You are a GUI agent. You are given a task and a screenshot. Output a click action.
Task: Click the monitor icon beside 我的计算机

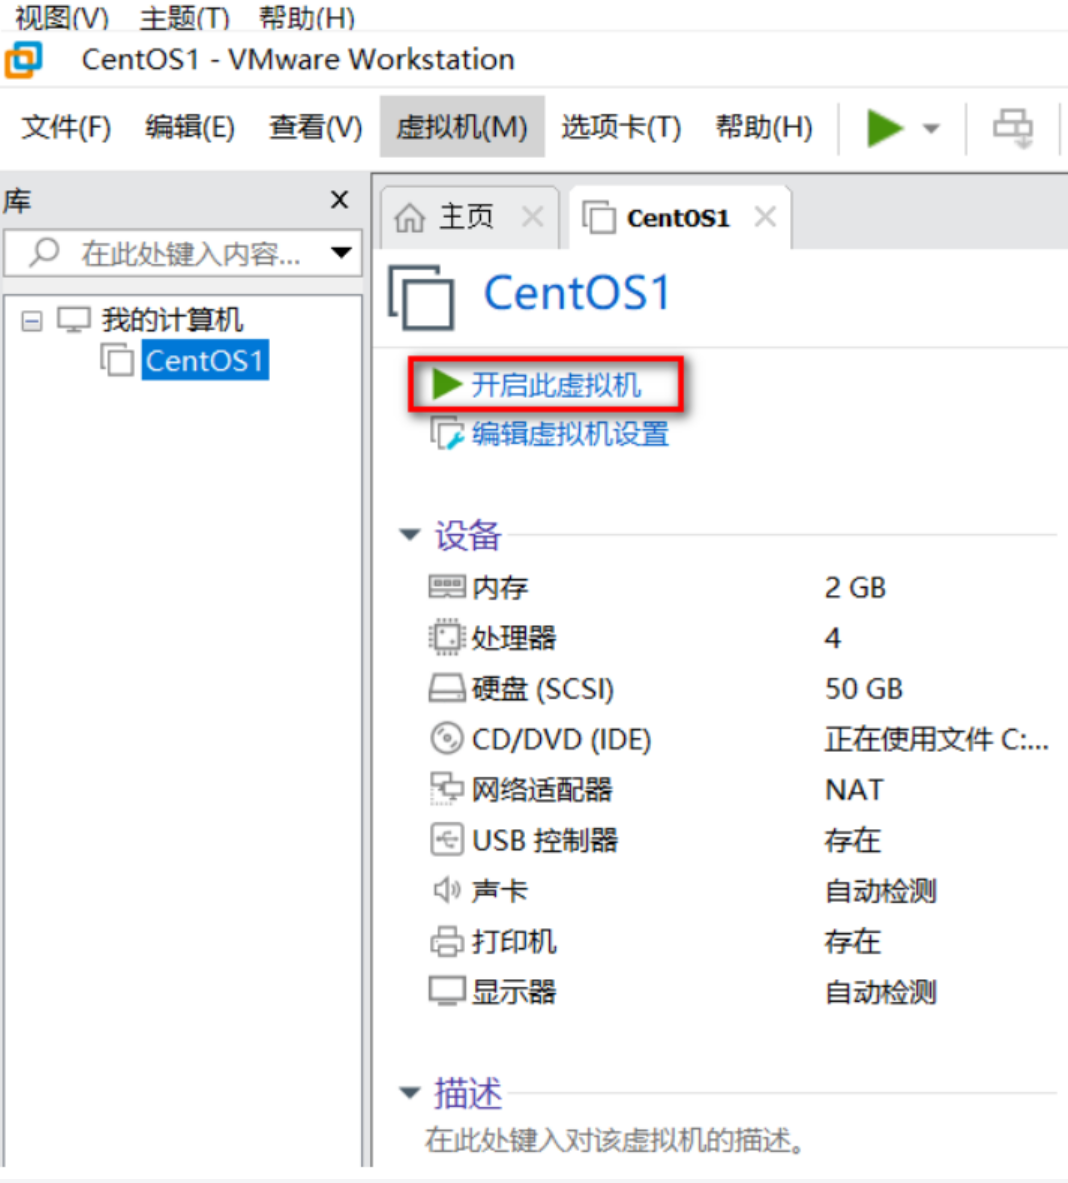74,320
